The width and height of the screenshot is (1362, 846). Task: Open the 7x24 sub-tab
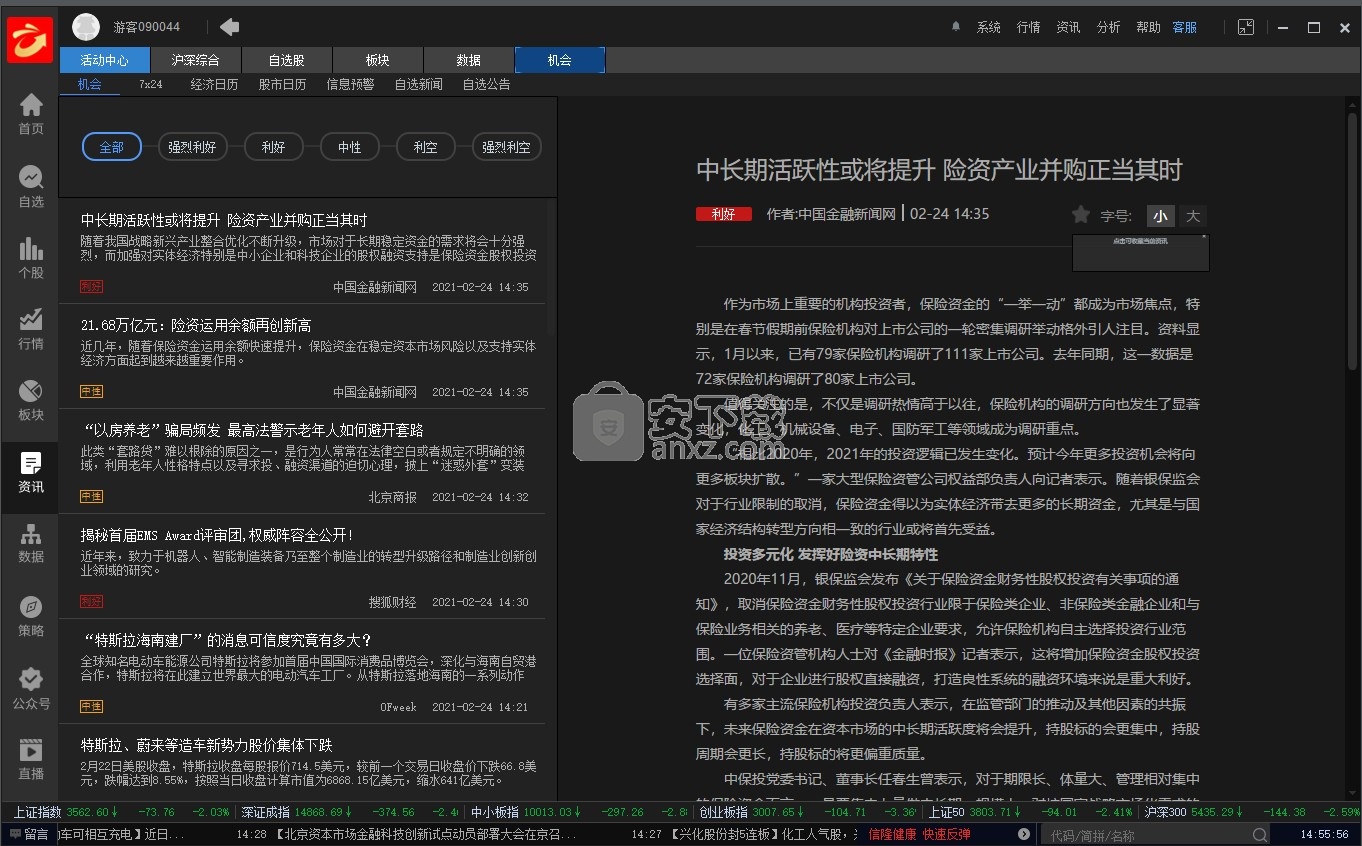151,85
